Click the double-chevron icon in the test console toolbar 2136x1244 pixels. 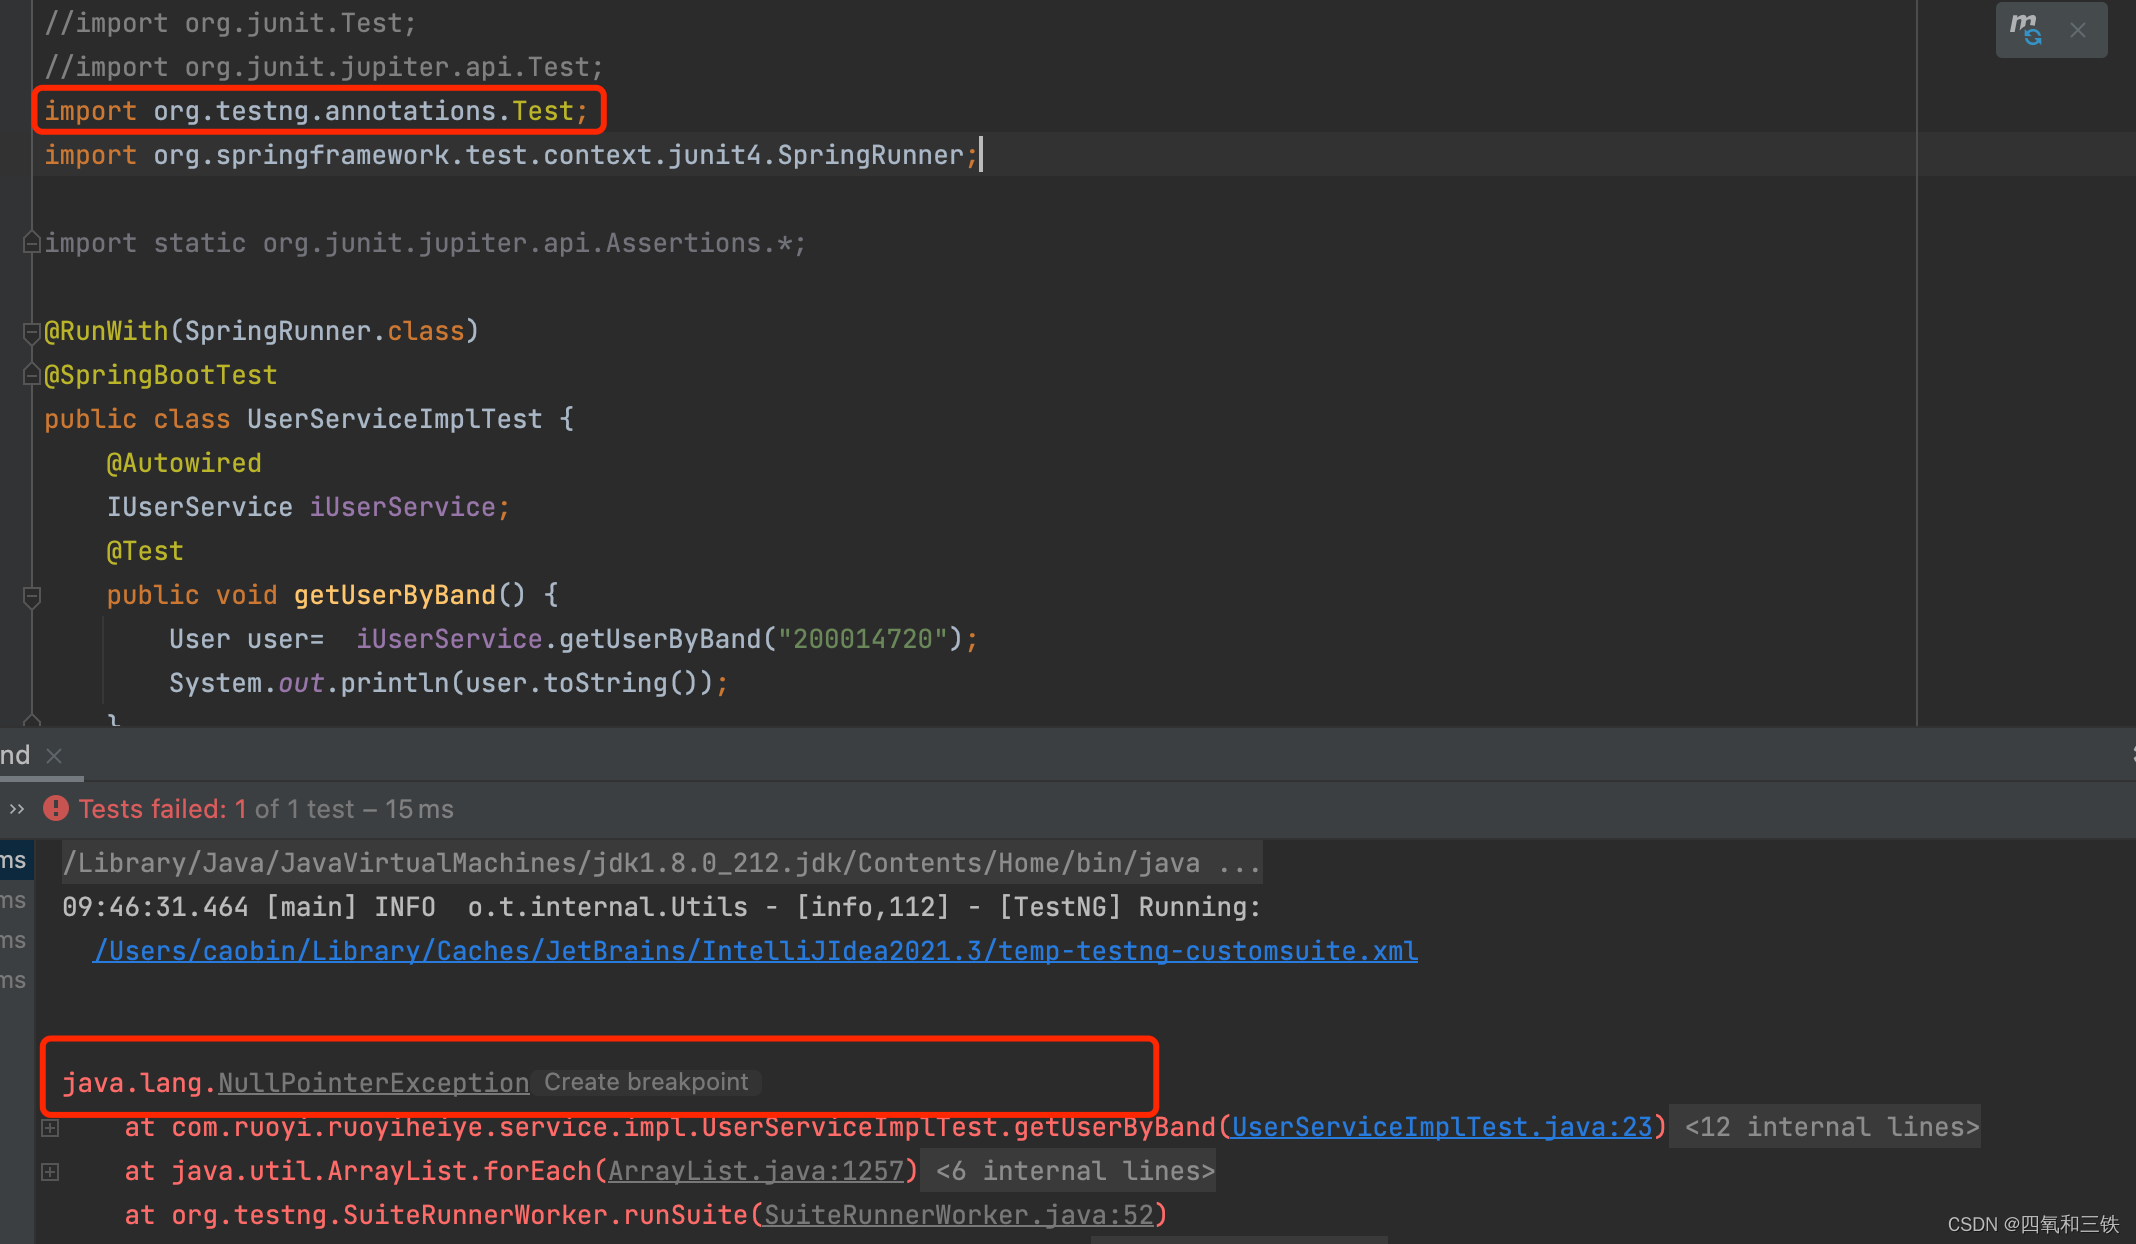tap(15, 808)
